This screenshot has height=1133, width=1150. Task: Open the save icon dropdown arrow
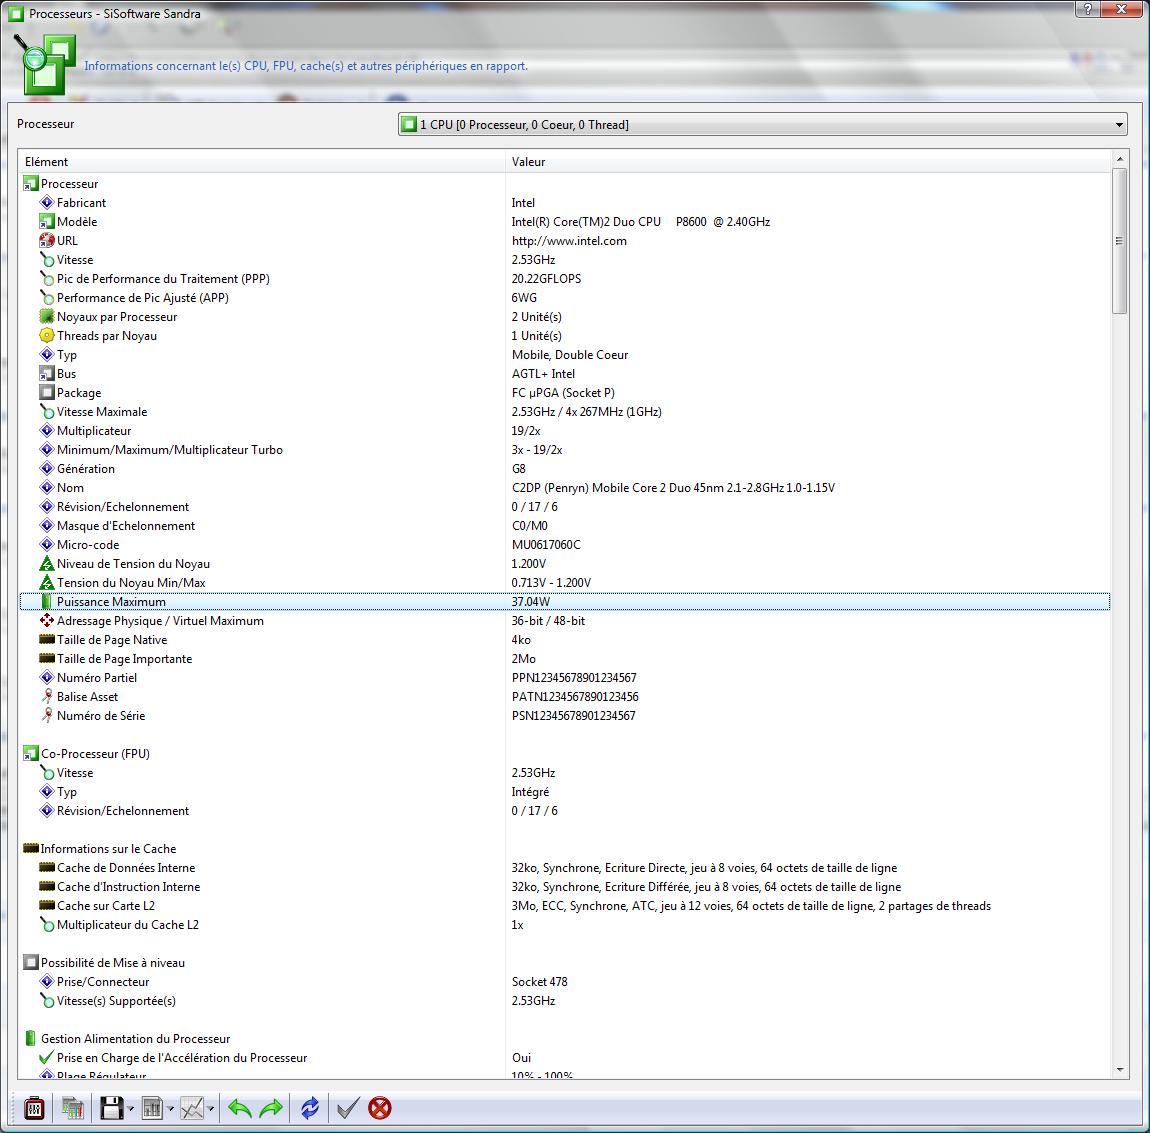tap(131, 1109)
